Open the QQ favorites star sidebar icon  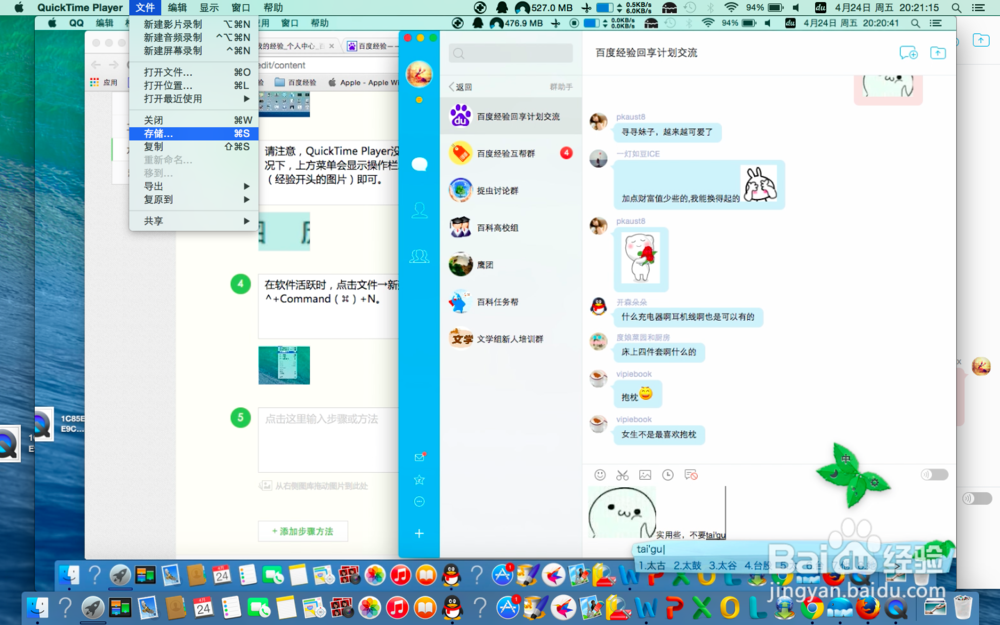click(419, 480)
